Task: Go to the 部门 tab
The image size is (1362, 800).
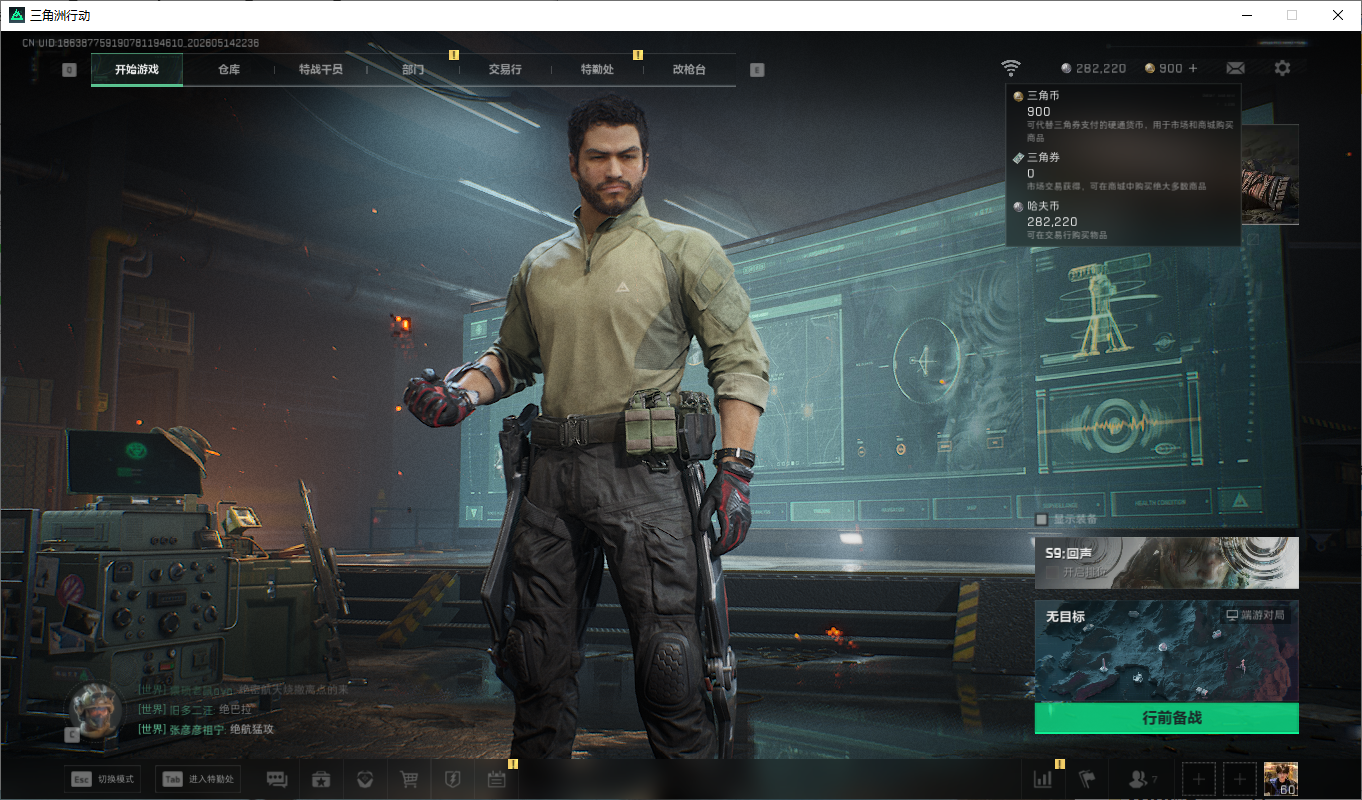Action: pyautogui.click(x=413, y=70)
